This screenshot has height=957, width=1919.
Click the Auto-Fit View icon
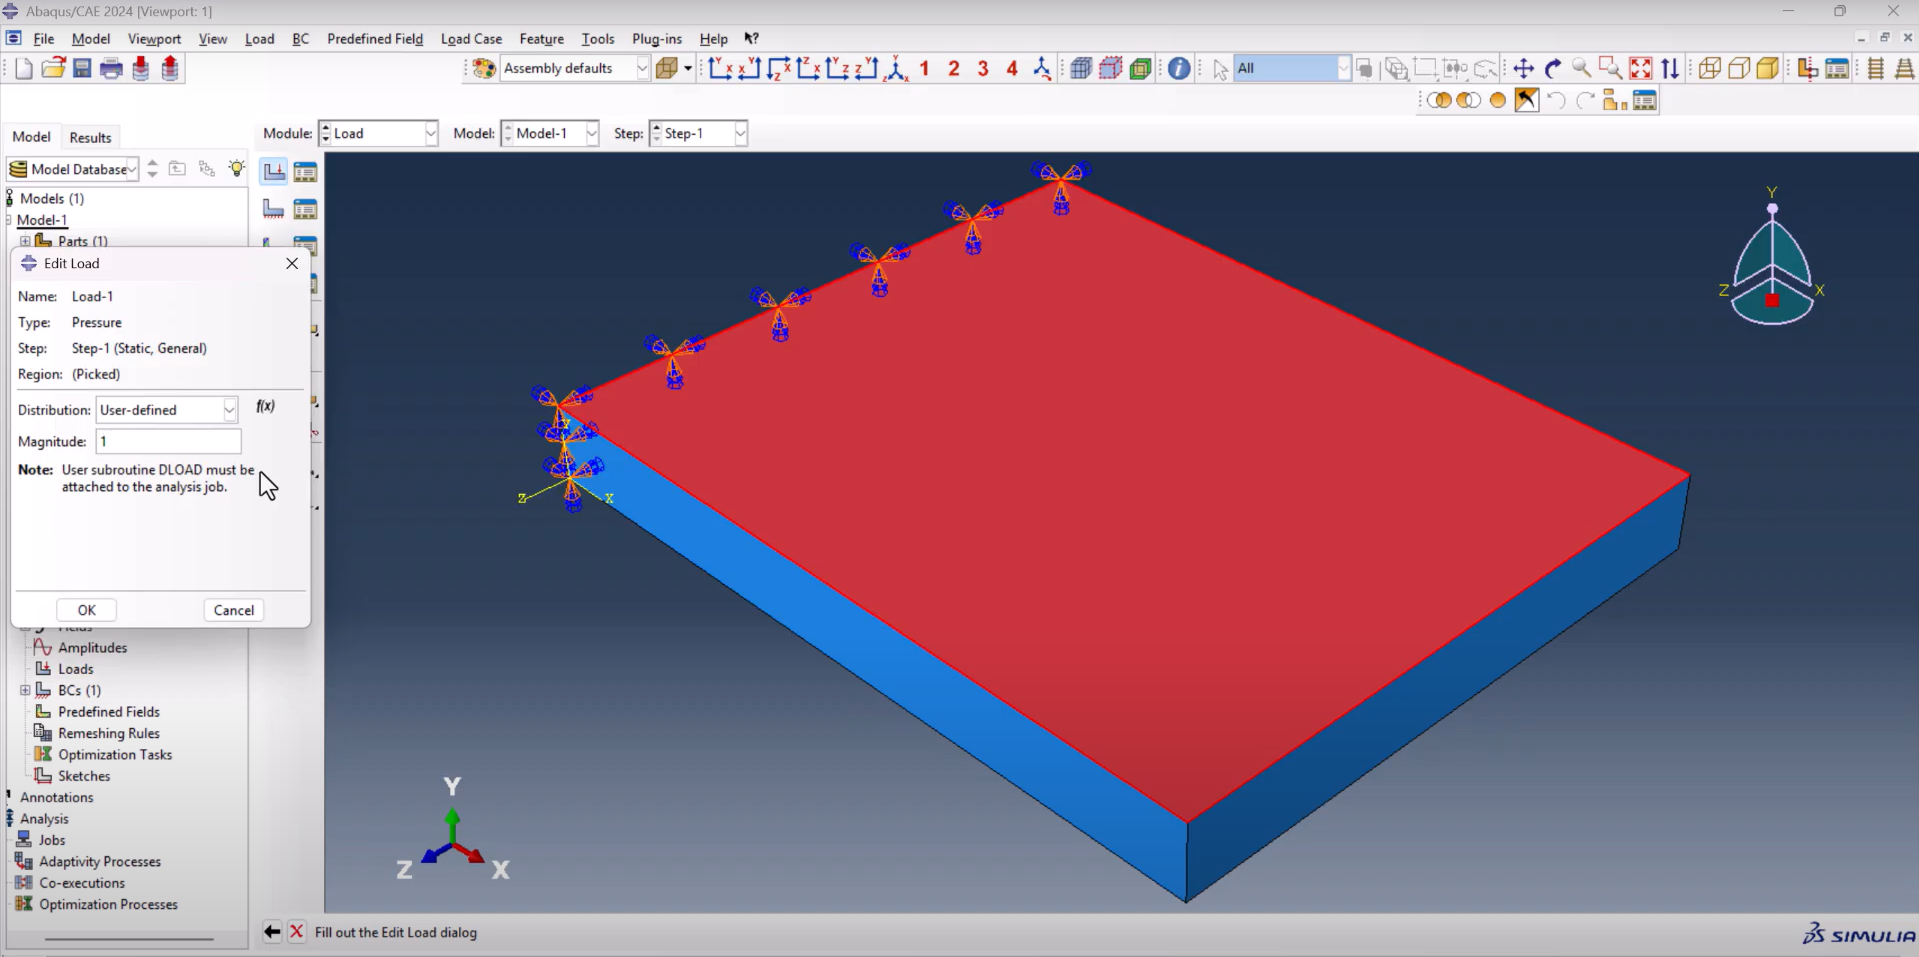[x=1640, y=68]
